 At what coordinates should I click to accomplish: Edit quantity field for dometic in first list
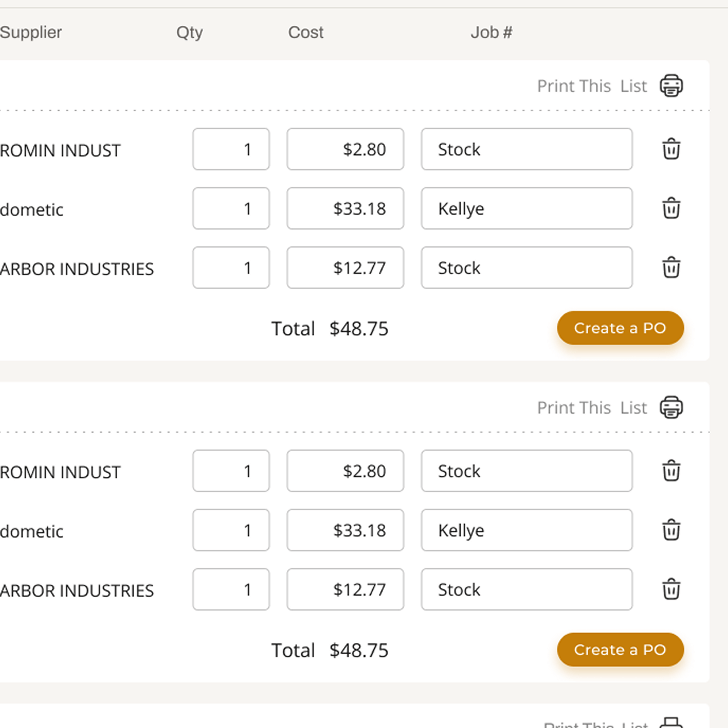[231, 208]
